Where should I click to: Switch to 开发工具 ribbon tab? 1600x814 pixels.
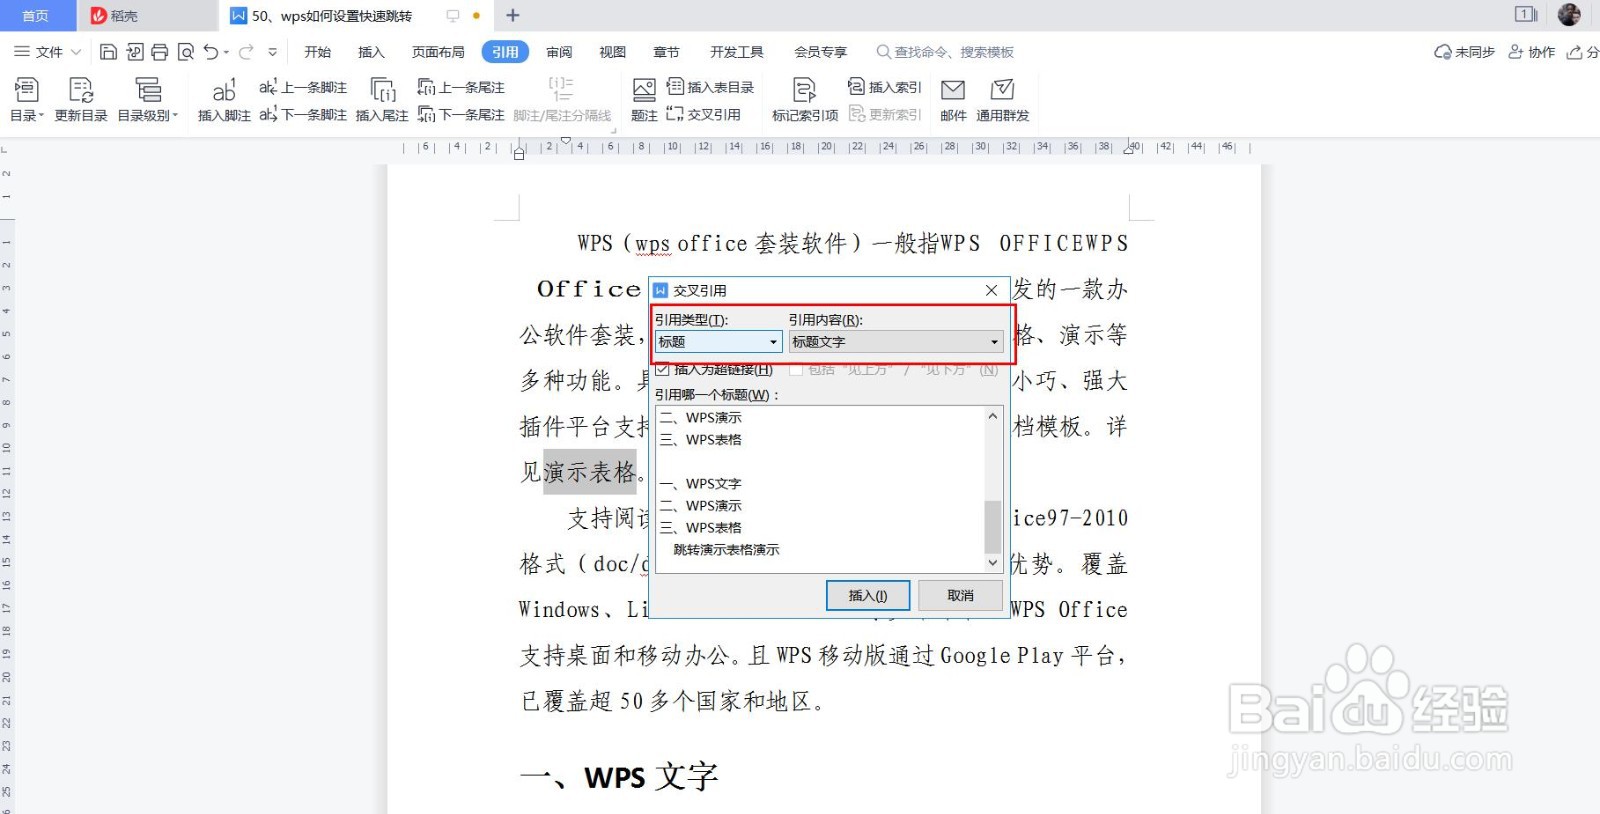pyautogui.click(x=737, y=52)
